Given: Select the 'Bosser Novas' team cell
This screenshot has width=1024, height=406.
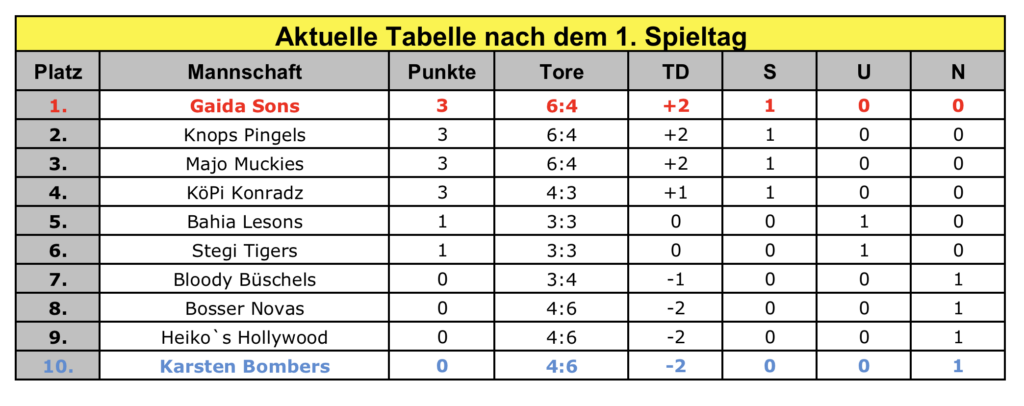Looking at the screenshot, I should (x=245, y=307).
